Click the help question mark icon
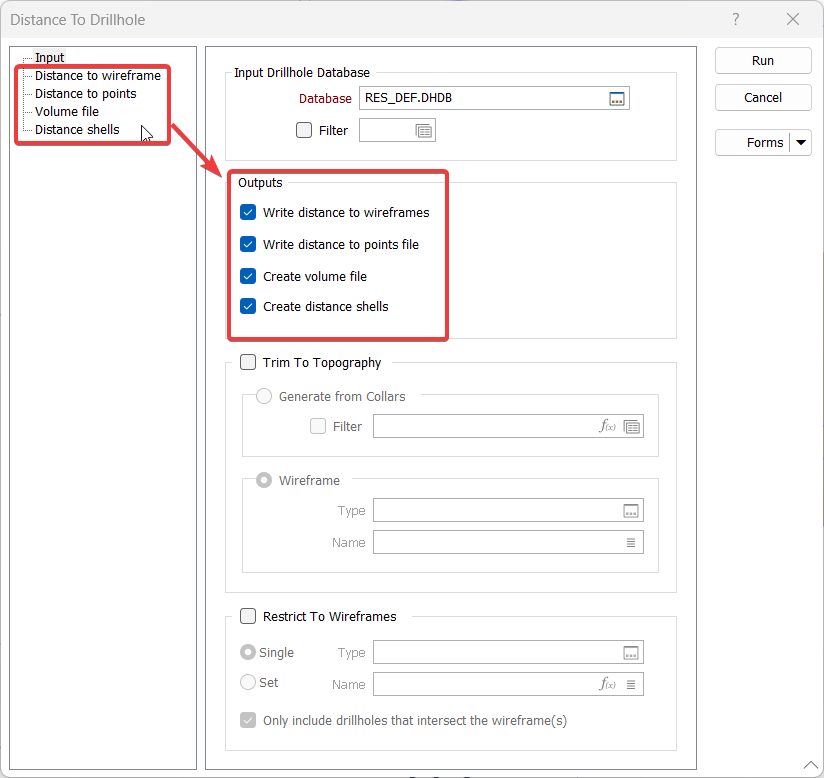The image size is (824, 778). click(x=735, y=19)
